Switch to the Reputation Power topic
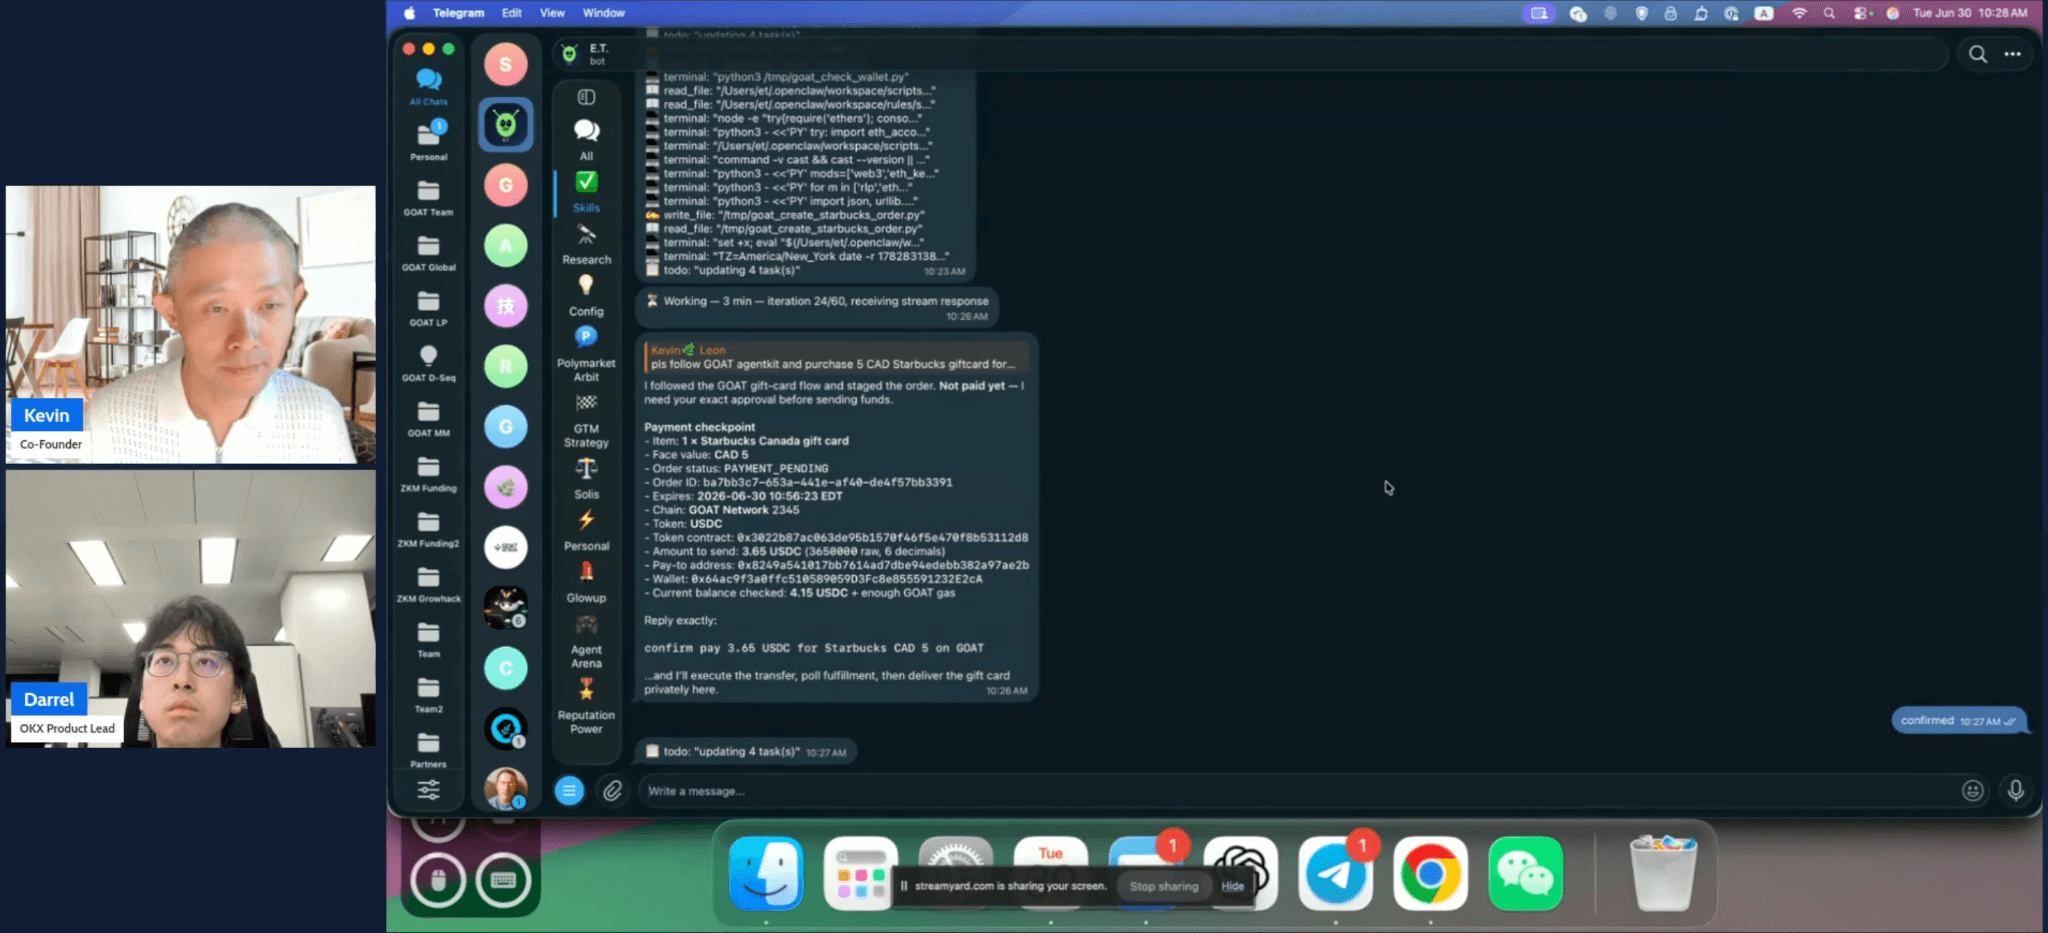Screen dimensions: 2048x933 tap(586, 706)
